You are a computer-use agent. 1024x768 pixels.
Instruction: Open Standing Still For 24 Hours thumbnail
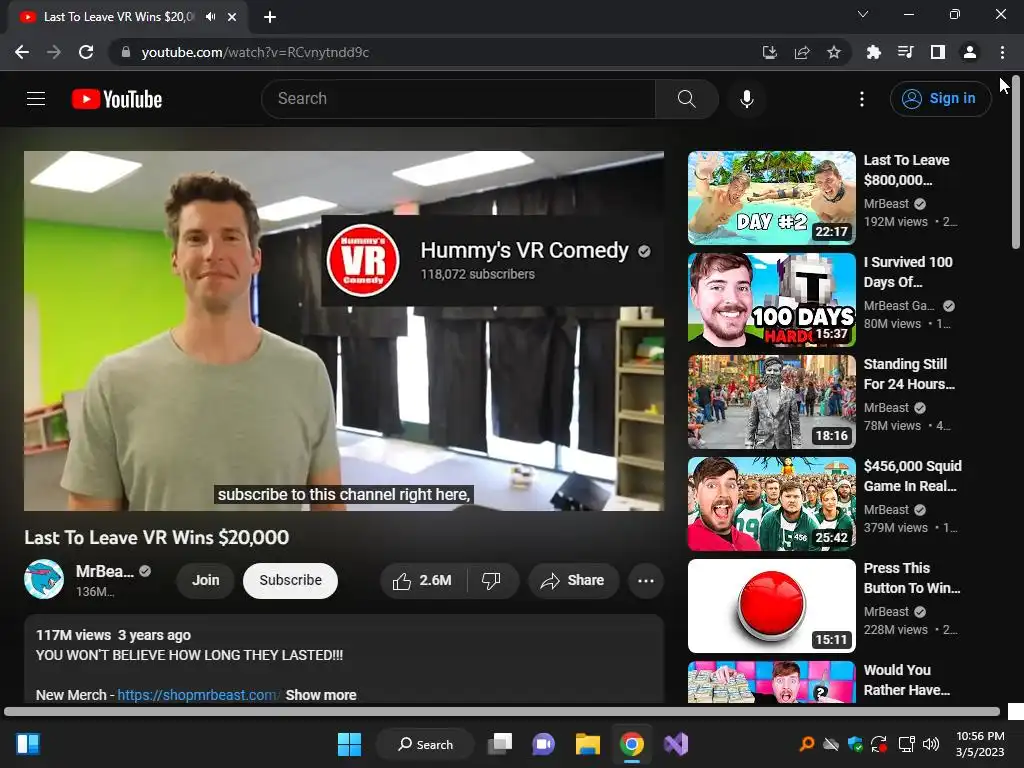pos(772,402)
